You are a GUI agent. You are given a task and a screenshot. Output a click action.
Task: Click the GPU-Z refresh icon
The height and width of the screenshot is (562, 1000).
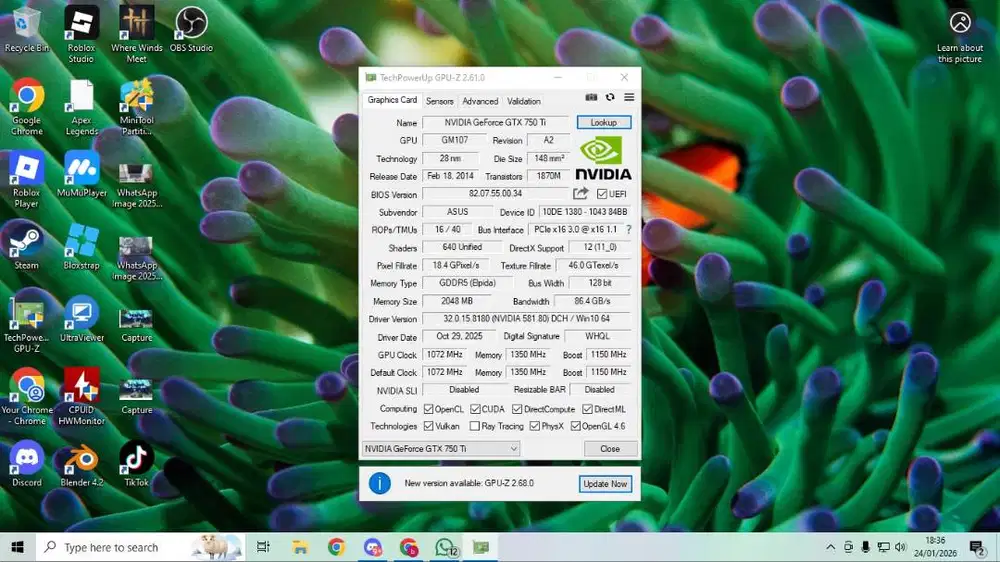[610, 97]
